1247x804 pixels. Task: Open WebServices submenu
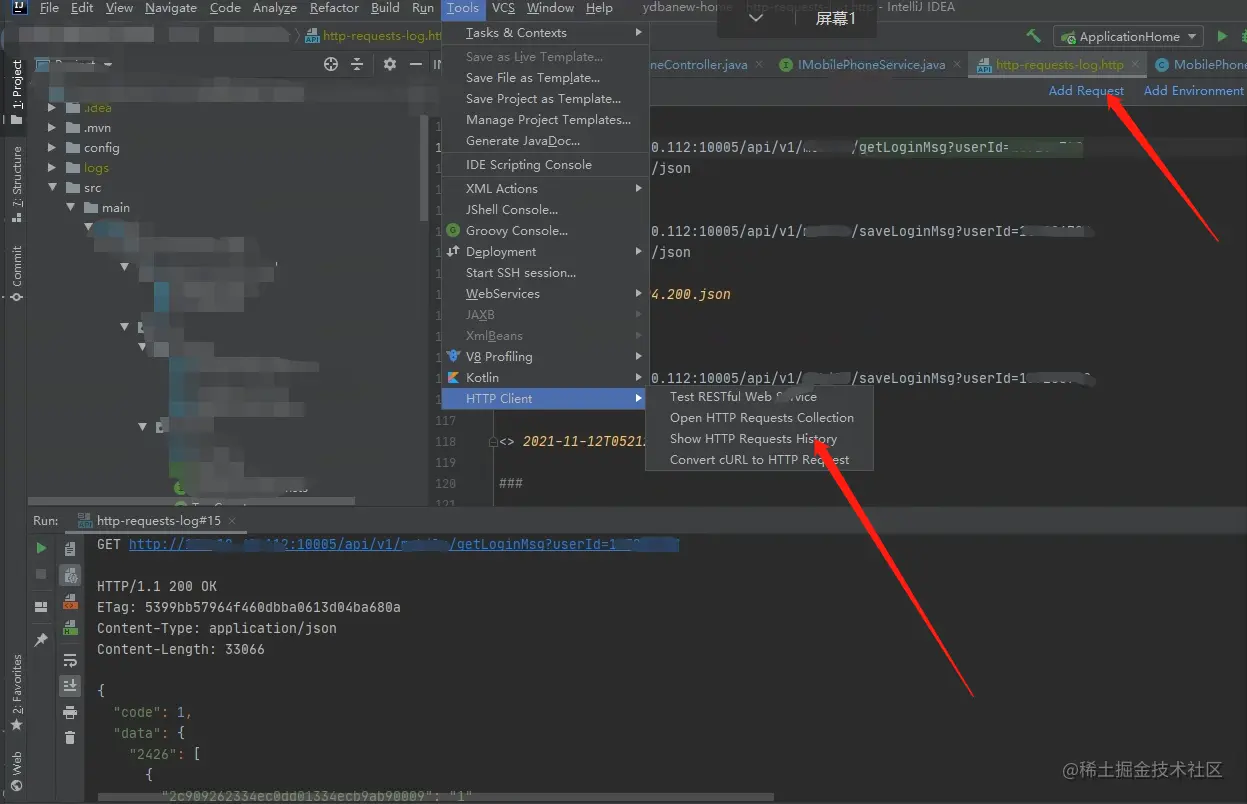coord(545,293)
